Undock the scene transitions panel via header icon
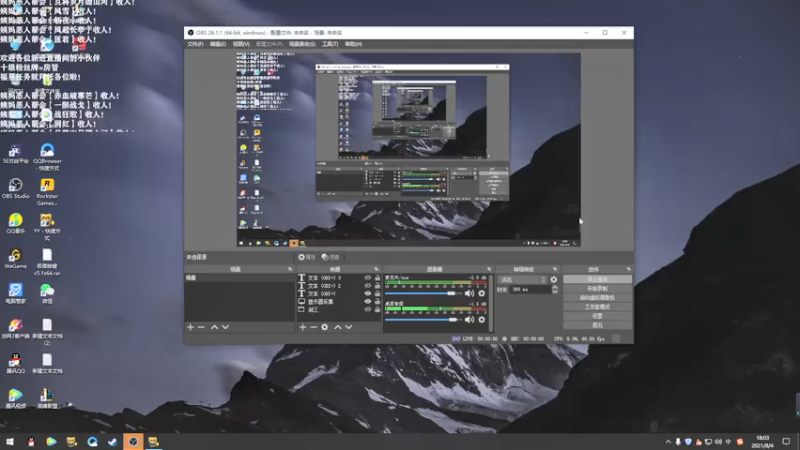 point(555,269)
